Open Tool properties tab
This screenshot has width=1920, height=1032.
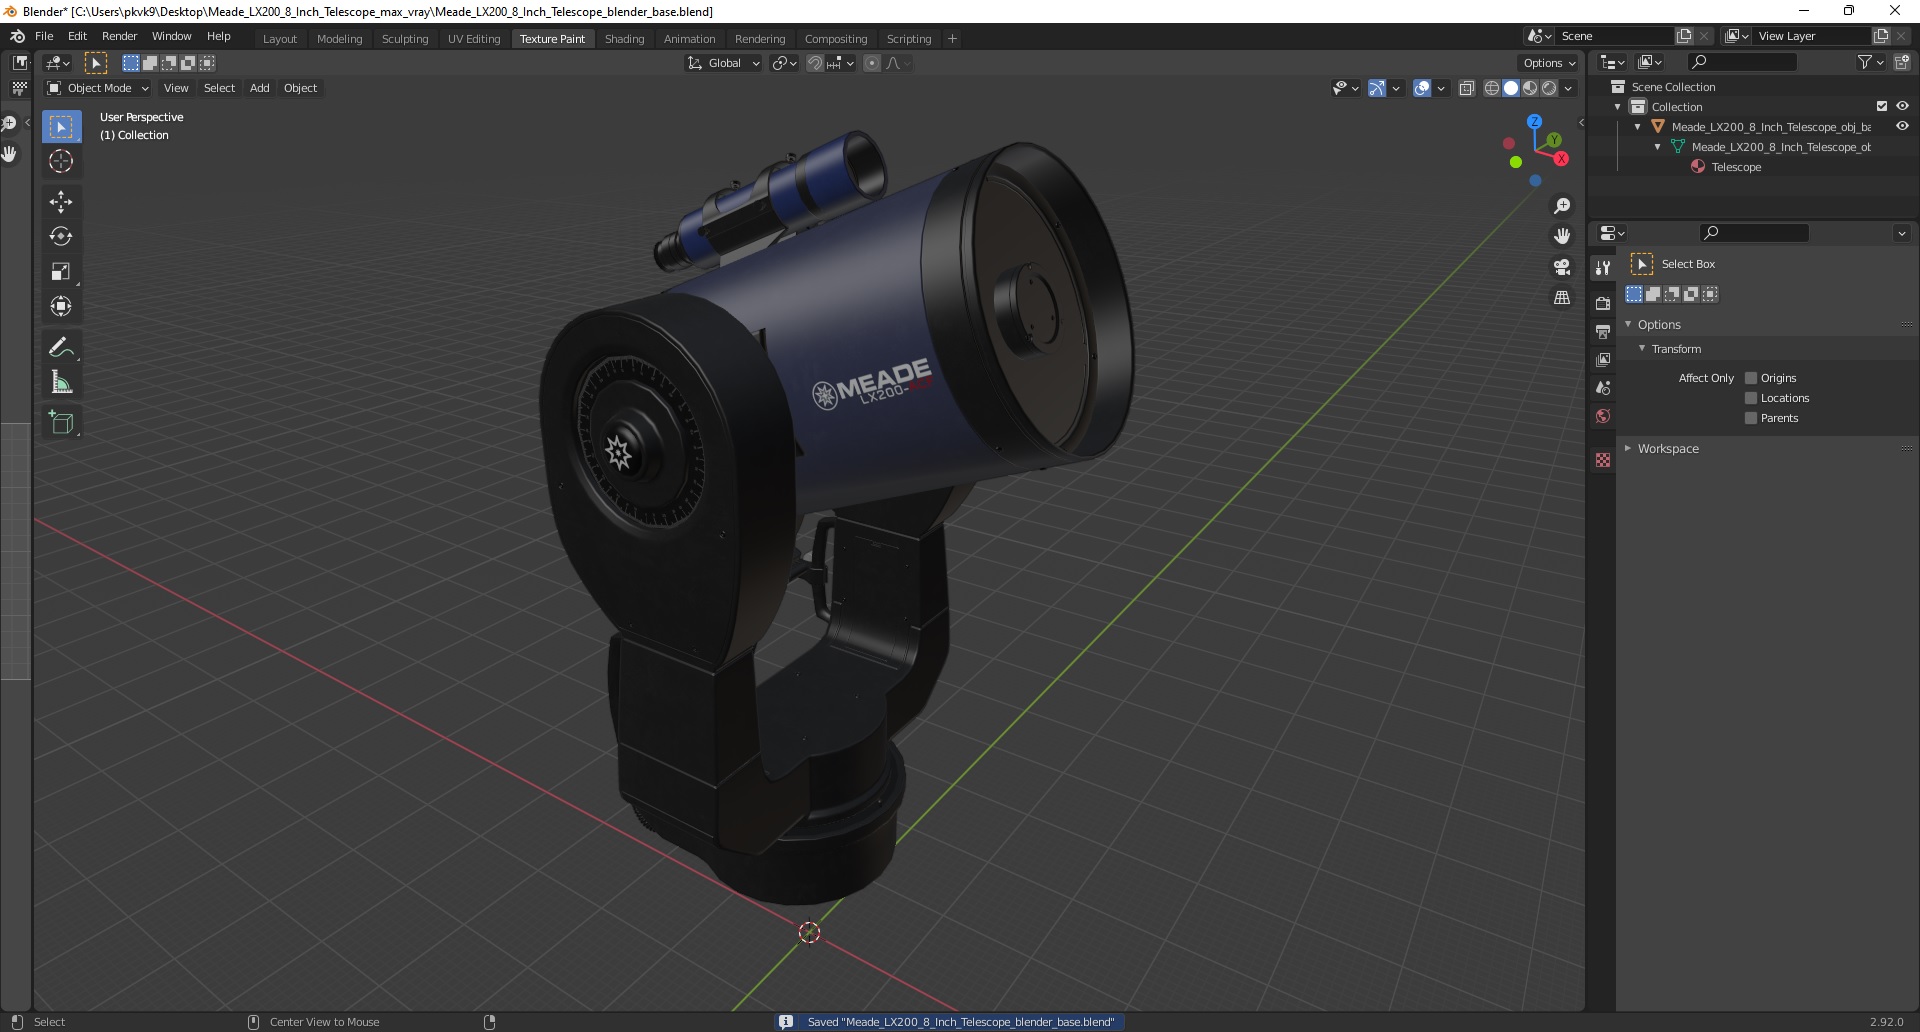[1603, 267]
